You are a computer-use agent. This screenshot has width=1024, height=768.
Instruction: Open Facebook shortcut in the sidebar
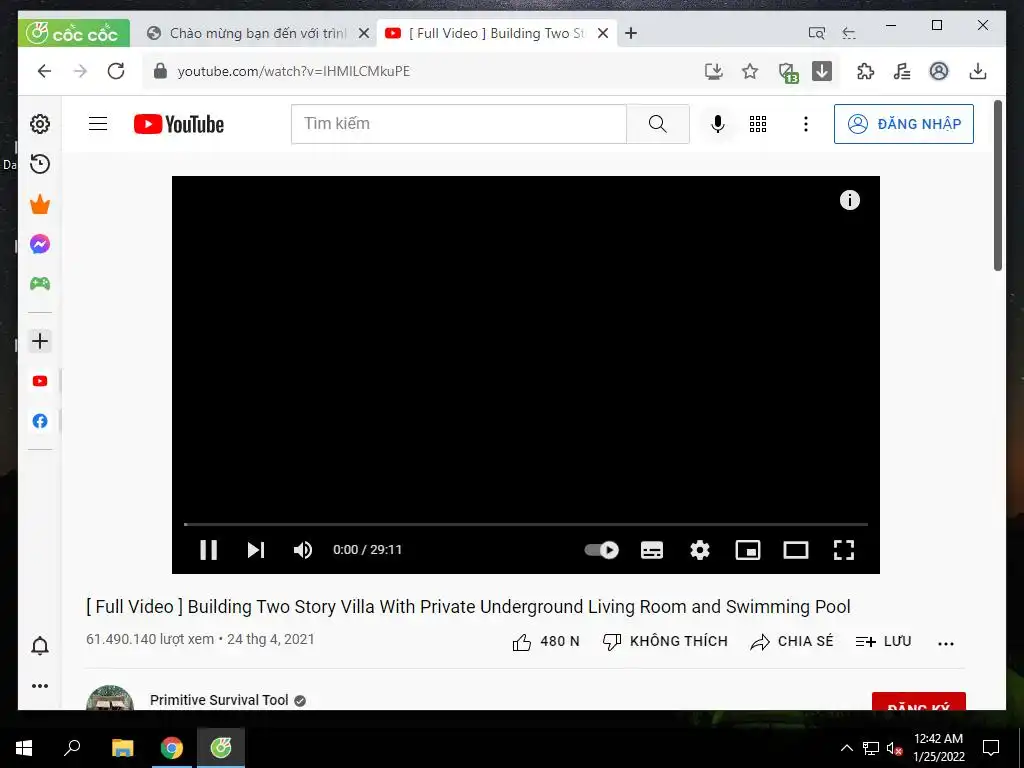click(40, 421)
